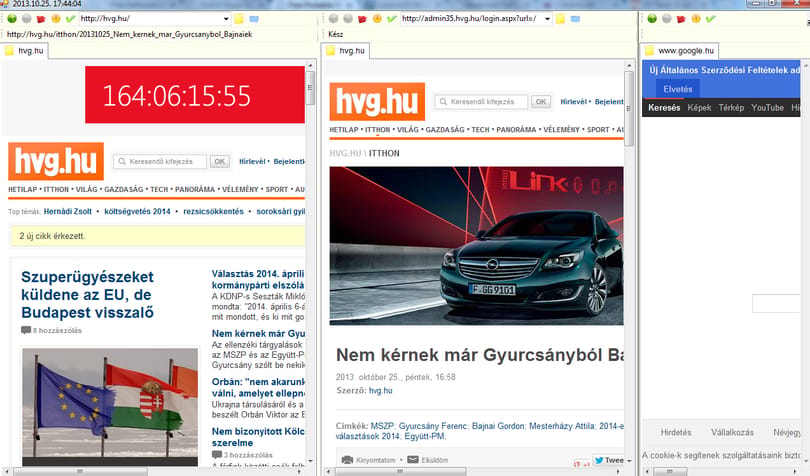This screenshot has width=810, height=476.
Task: Click the orange circle icon in the middle pane toolbar
Action: tap(377, 19)
